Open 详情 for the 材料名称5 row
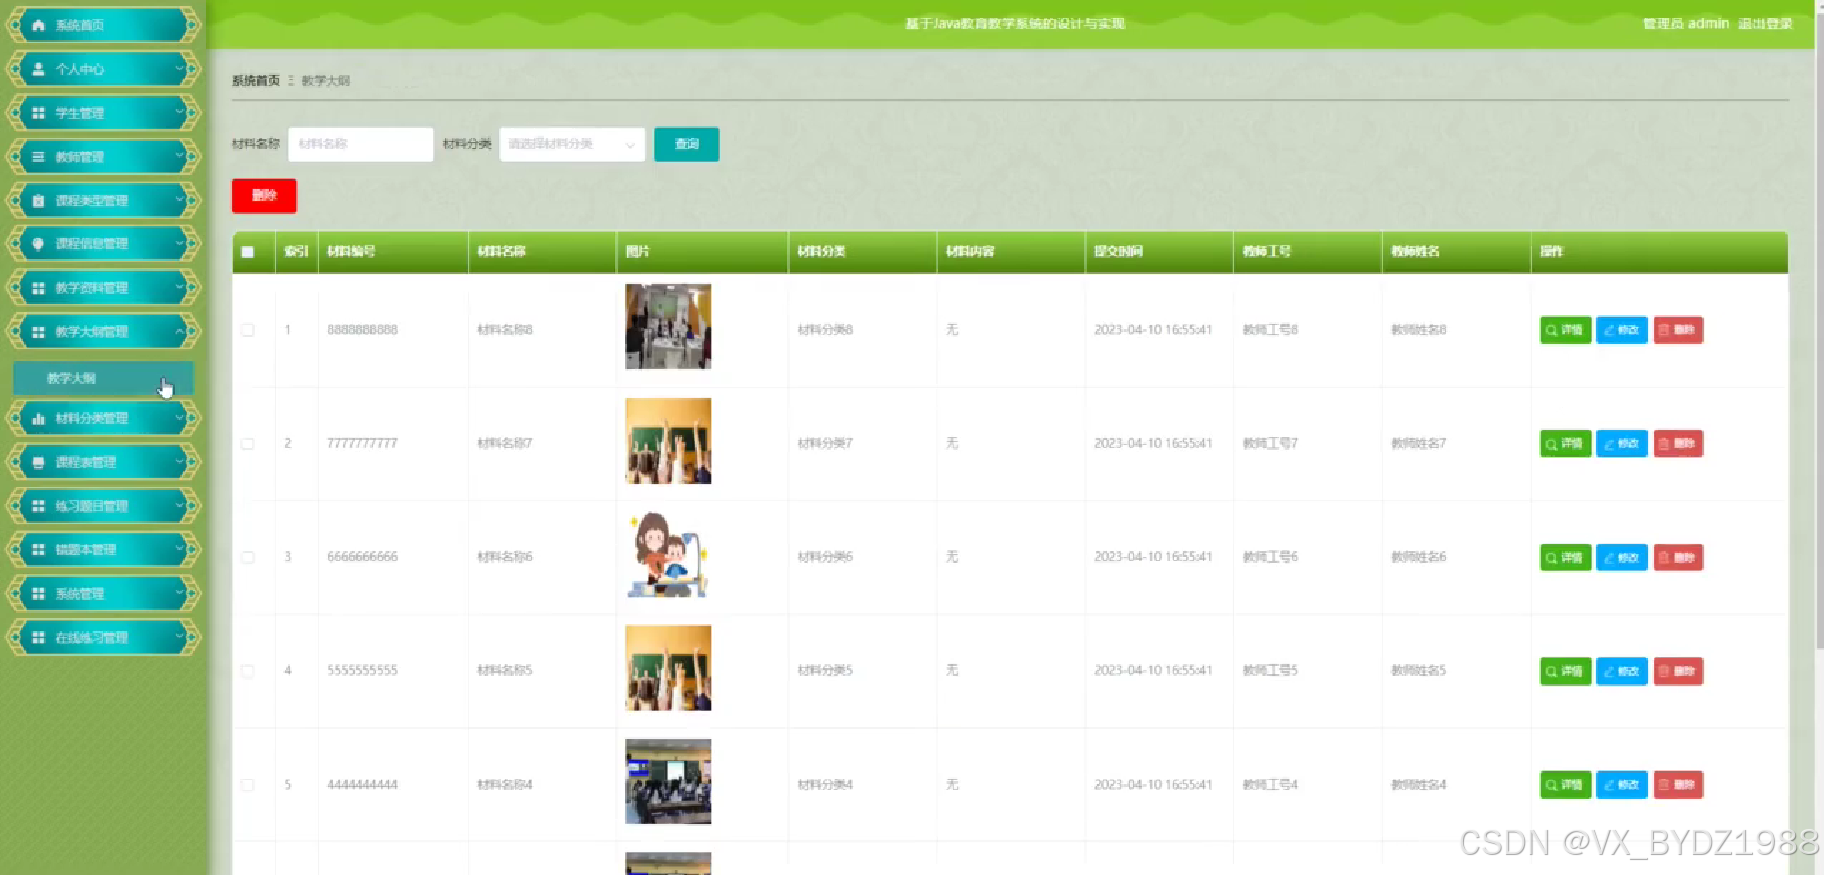The image size is (1824, 875). [x=1565, y=671]
